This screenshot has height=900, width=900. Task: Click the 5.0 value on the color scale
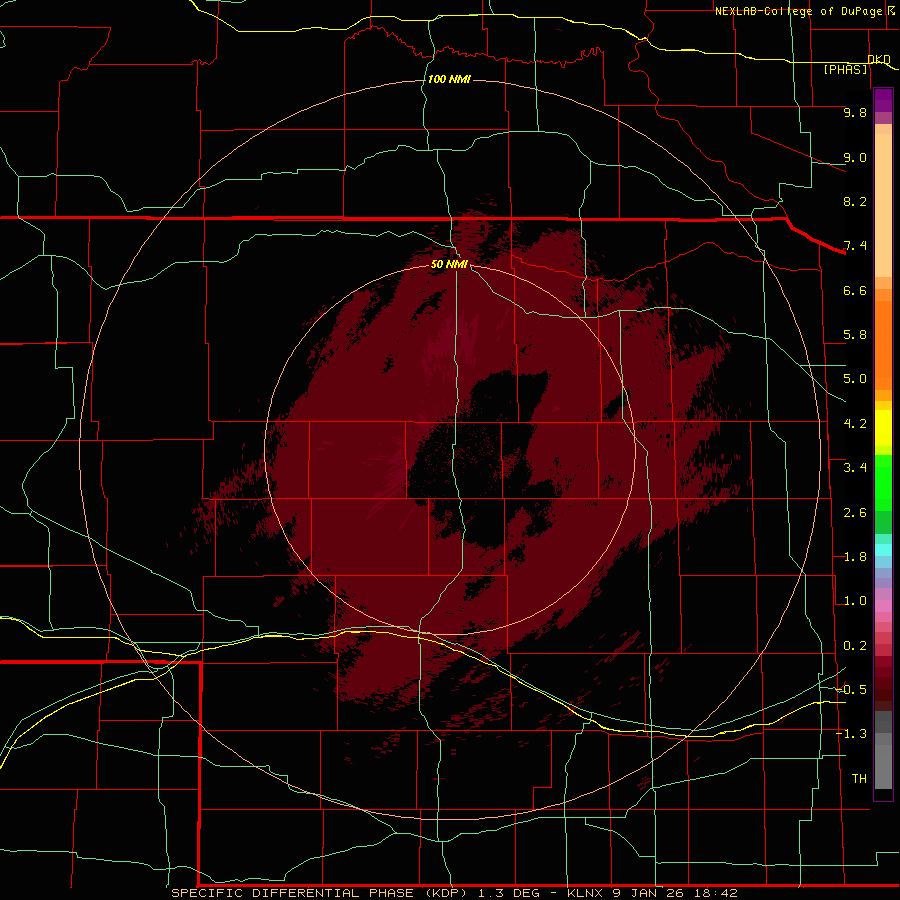pos(855,379)
